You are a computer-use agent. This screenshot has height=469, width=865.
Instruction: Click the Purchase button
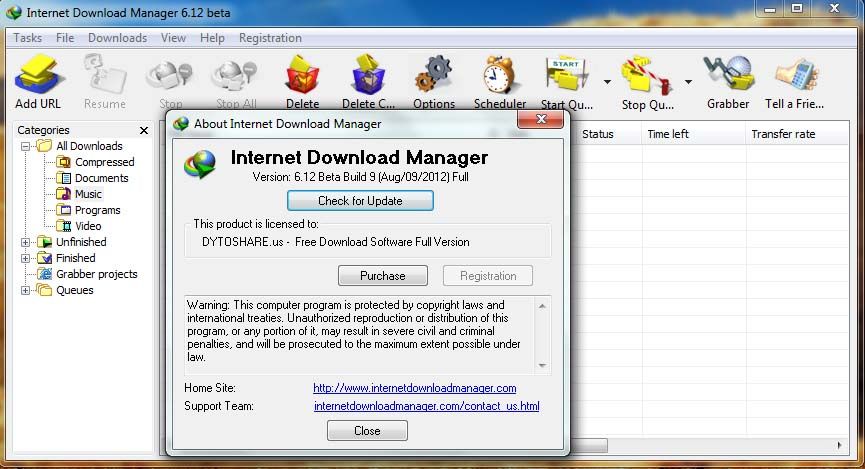(383, 276)
